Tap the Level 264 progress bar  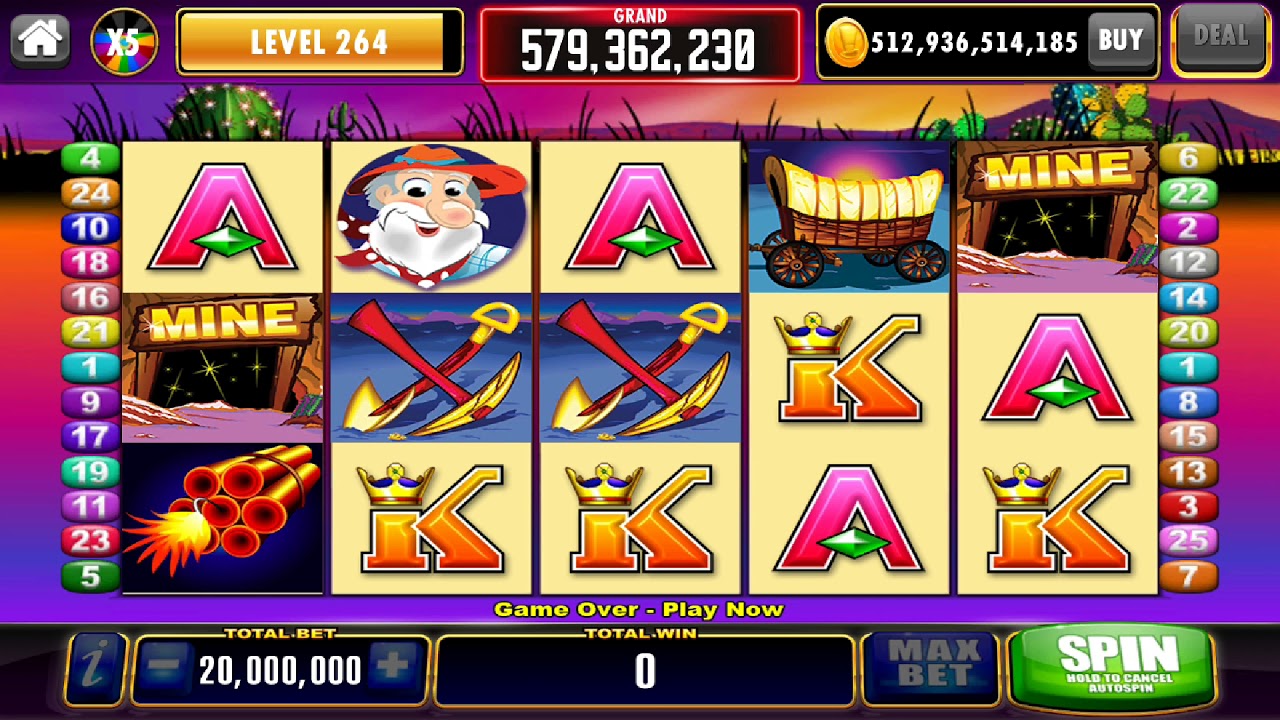320,42
